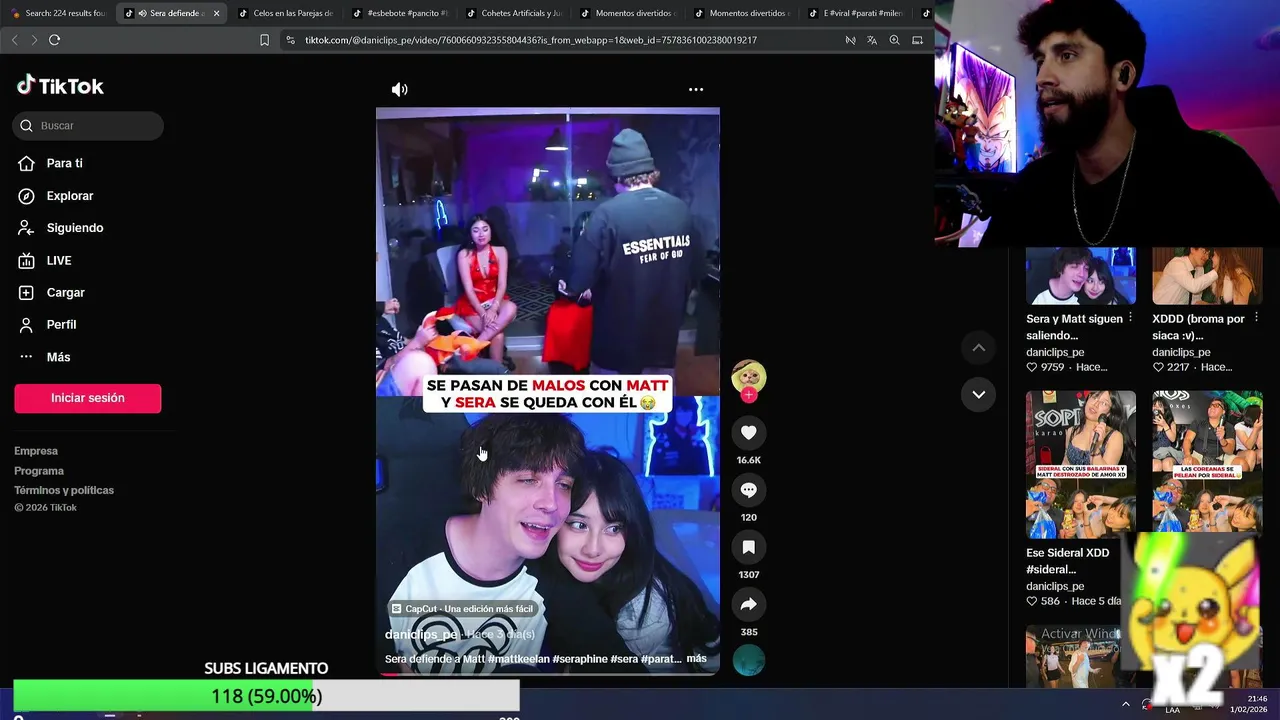Open site information icon in address bar

coord(290,40)
